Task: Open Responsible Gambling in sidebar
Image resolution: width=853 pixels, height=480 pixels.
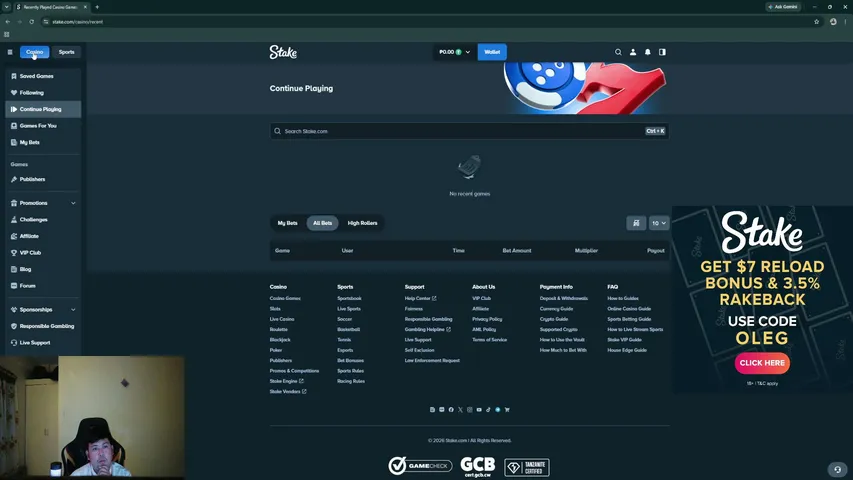Action: (43, 326)
